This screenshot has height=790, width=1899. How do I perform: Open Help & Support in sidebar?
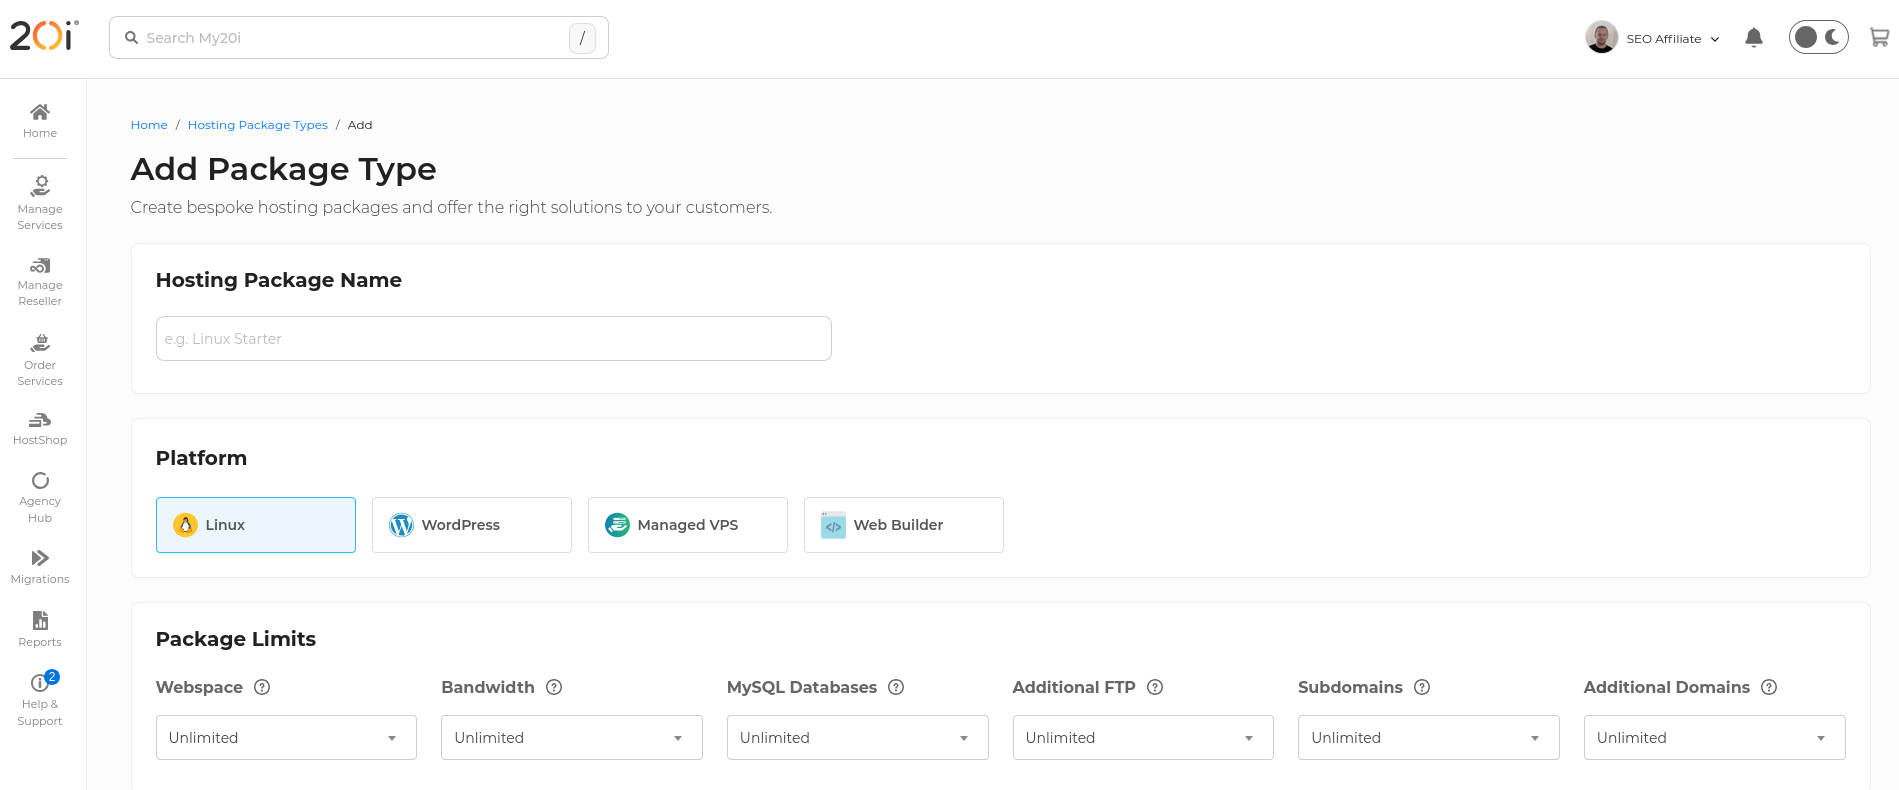pos(40,700)
